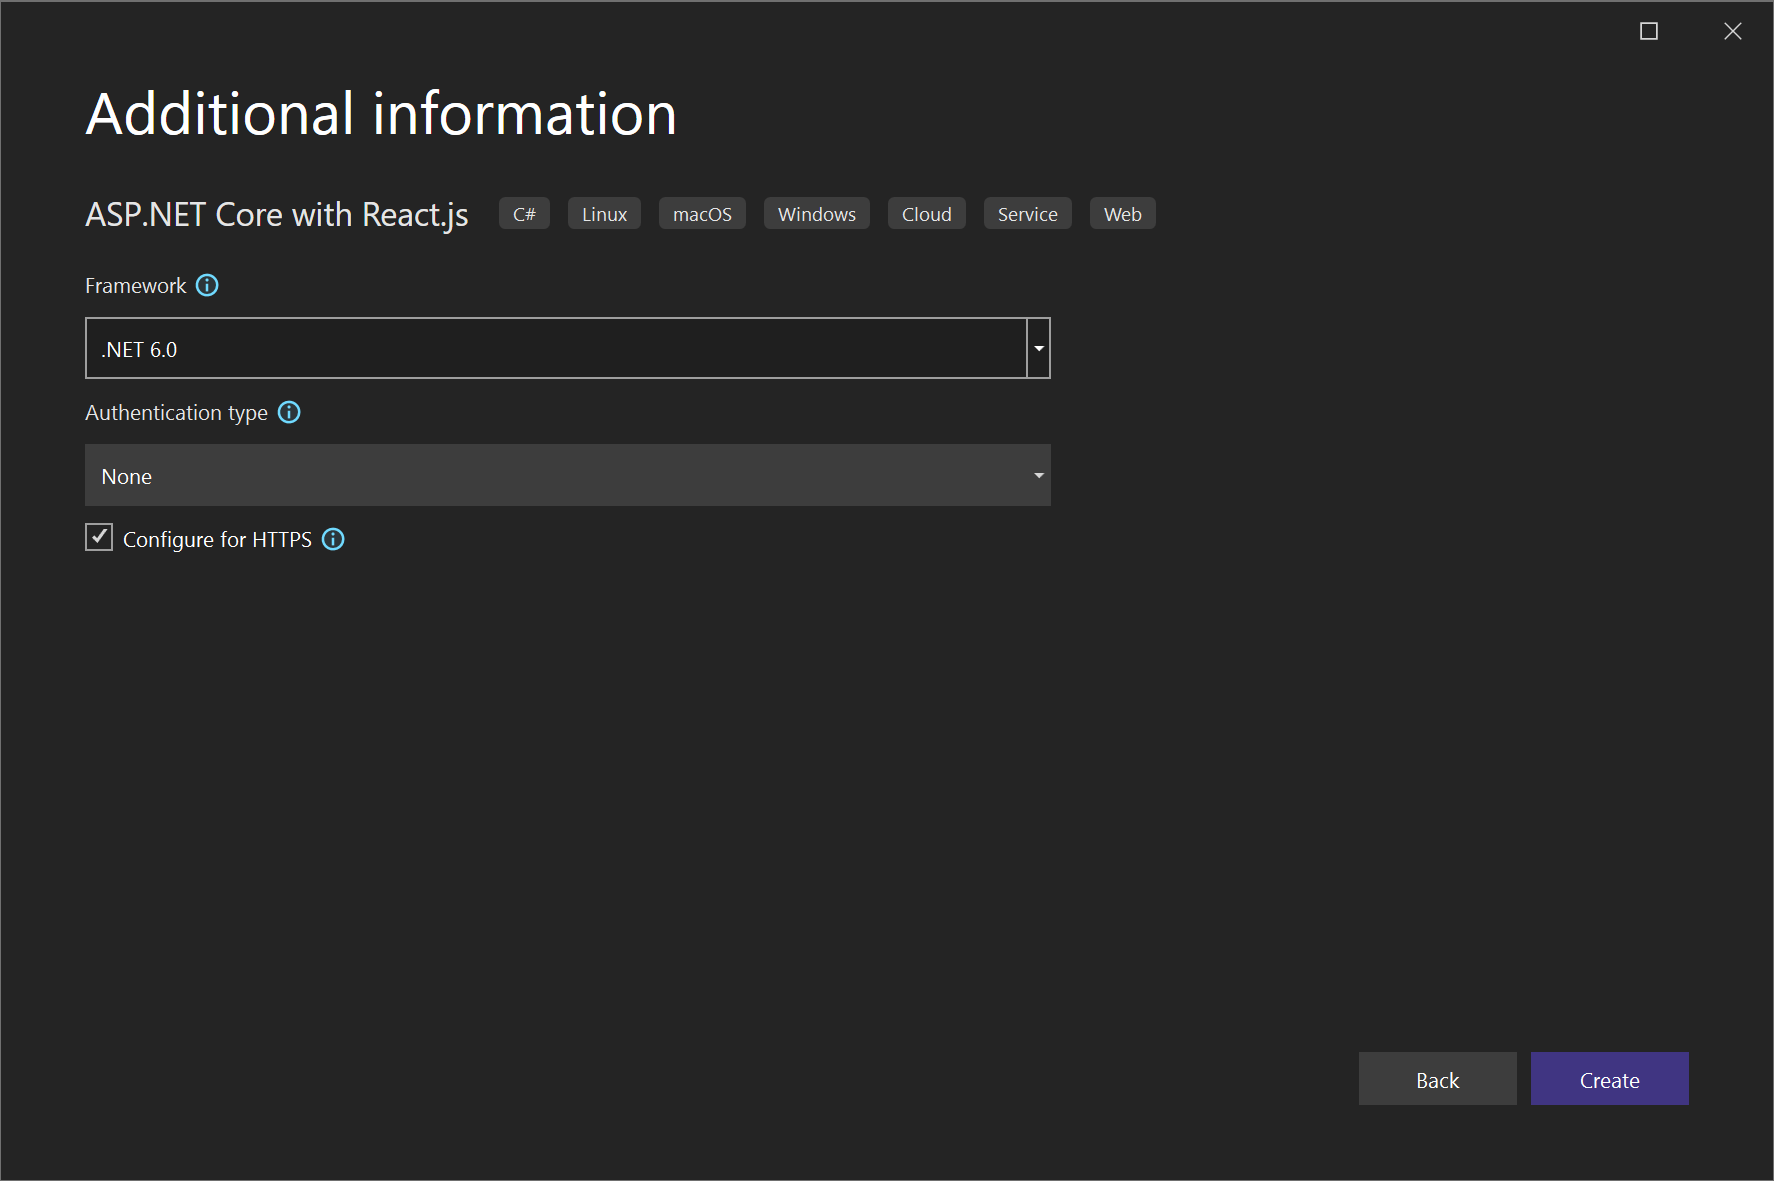1774x1181 pixels.
Task: Click the Configure for HTTPS info icon
Action: click(x=333, y=539)
